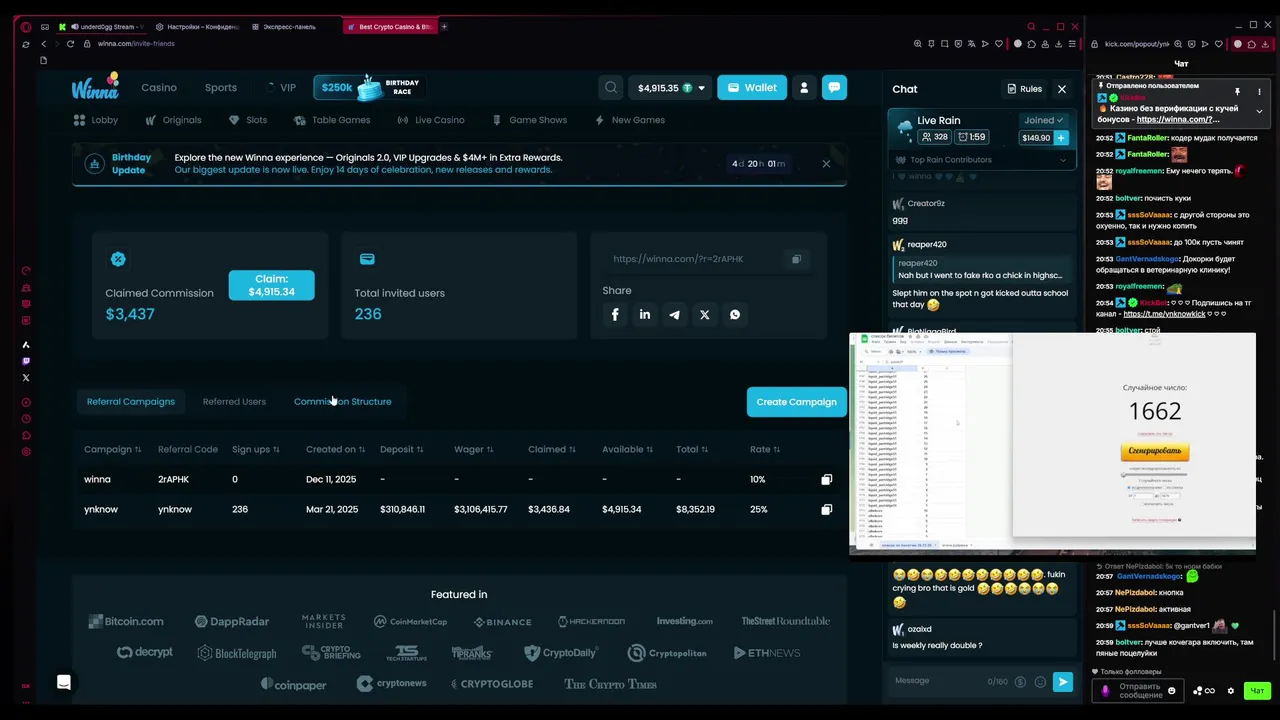The width and height of the screenshot is (1280, 720).
Task: Open support chat widget icon
Action: coord(64,682)
